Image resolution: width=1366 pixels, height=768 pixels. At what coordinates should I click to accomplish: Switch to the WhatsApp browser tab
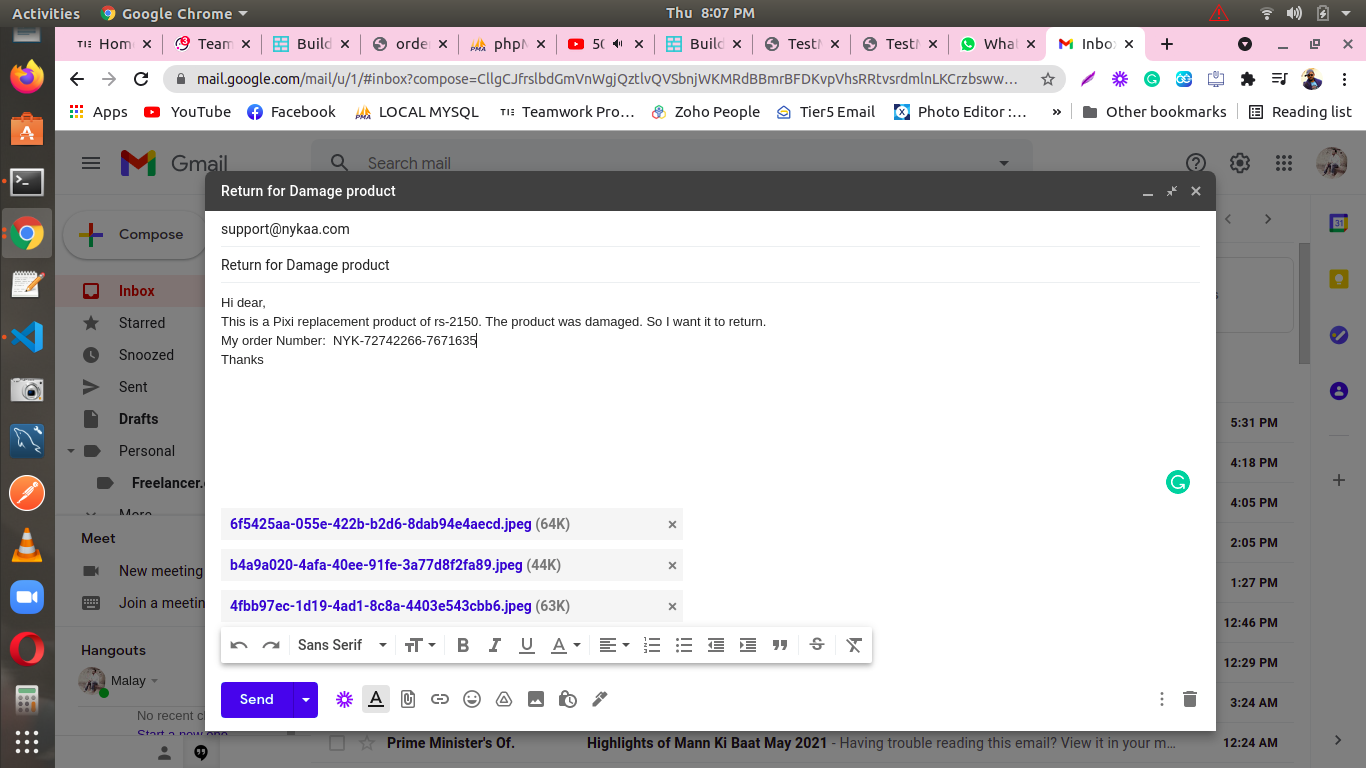coord(992,44)
